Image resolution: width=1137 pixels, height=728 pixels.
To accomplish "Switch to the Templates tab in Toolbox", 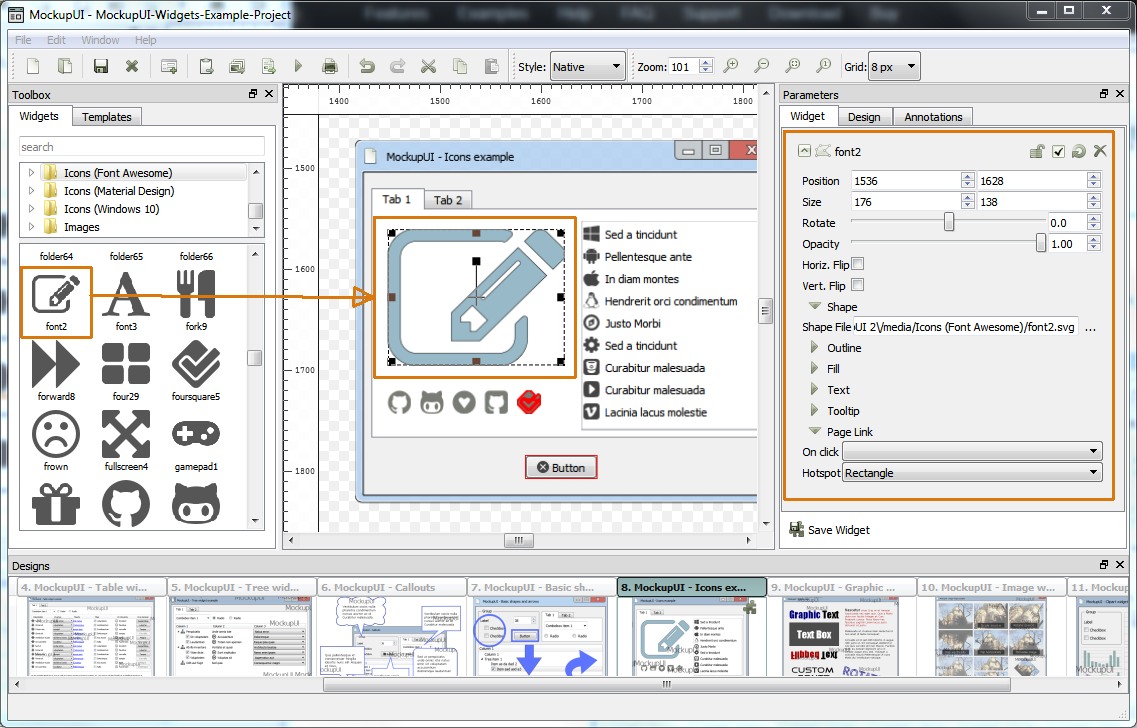I will tap(107, 117).
